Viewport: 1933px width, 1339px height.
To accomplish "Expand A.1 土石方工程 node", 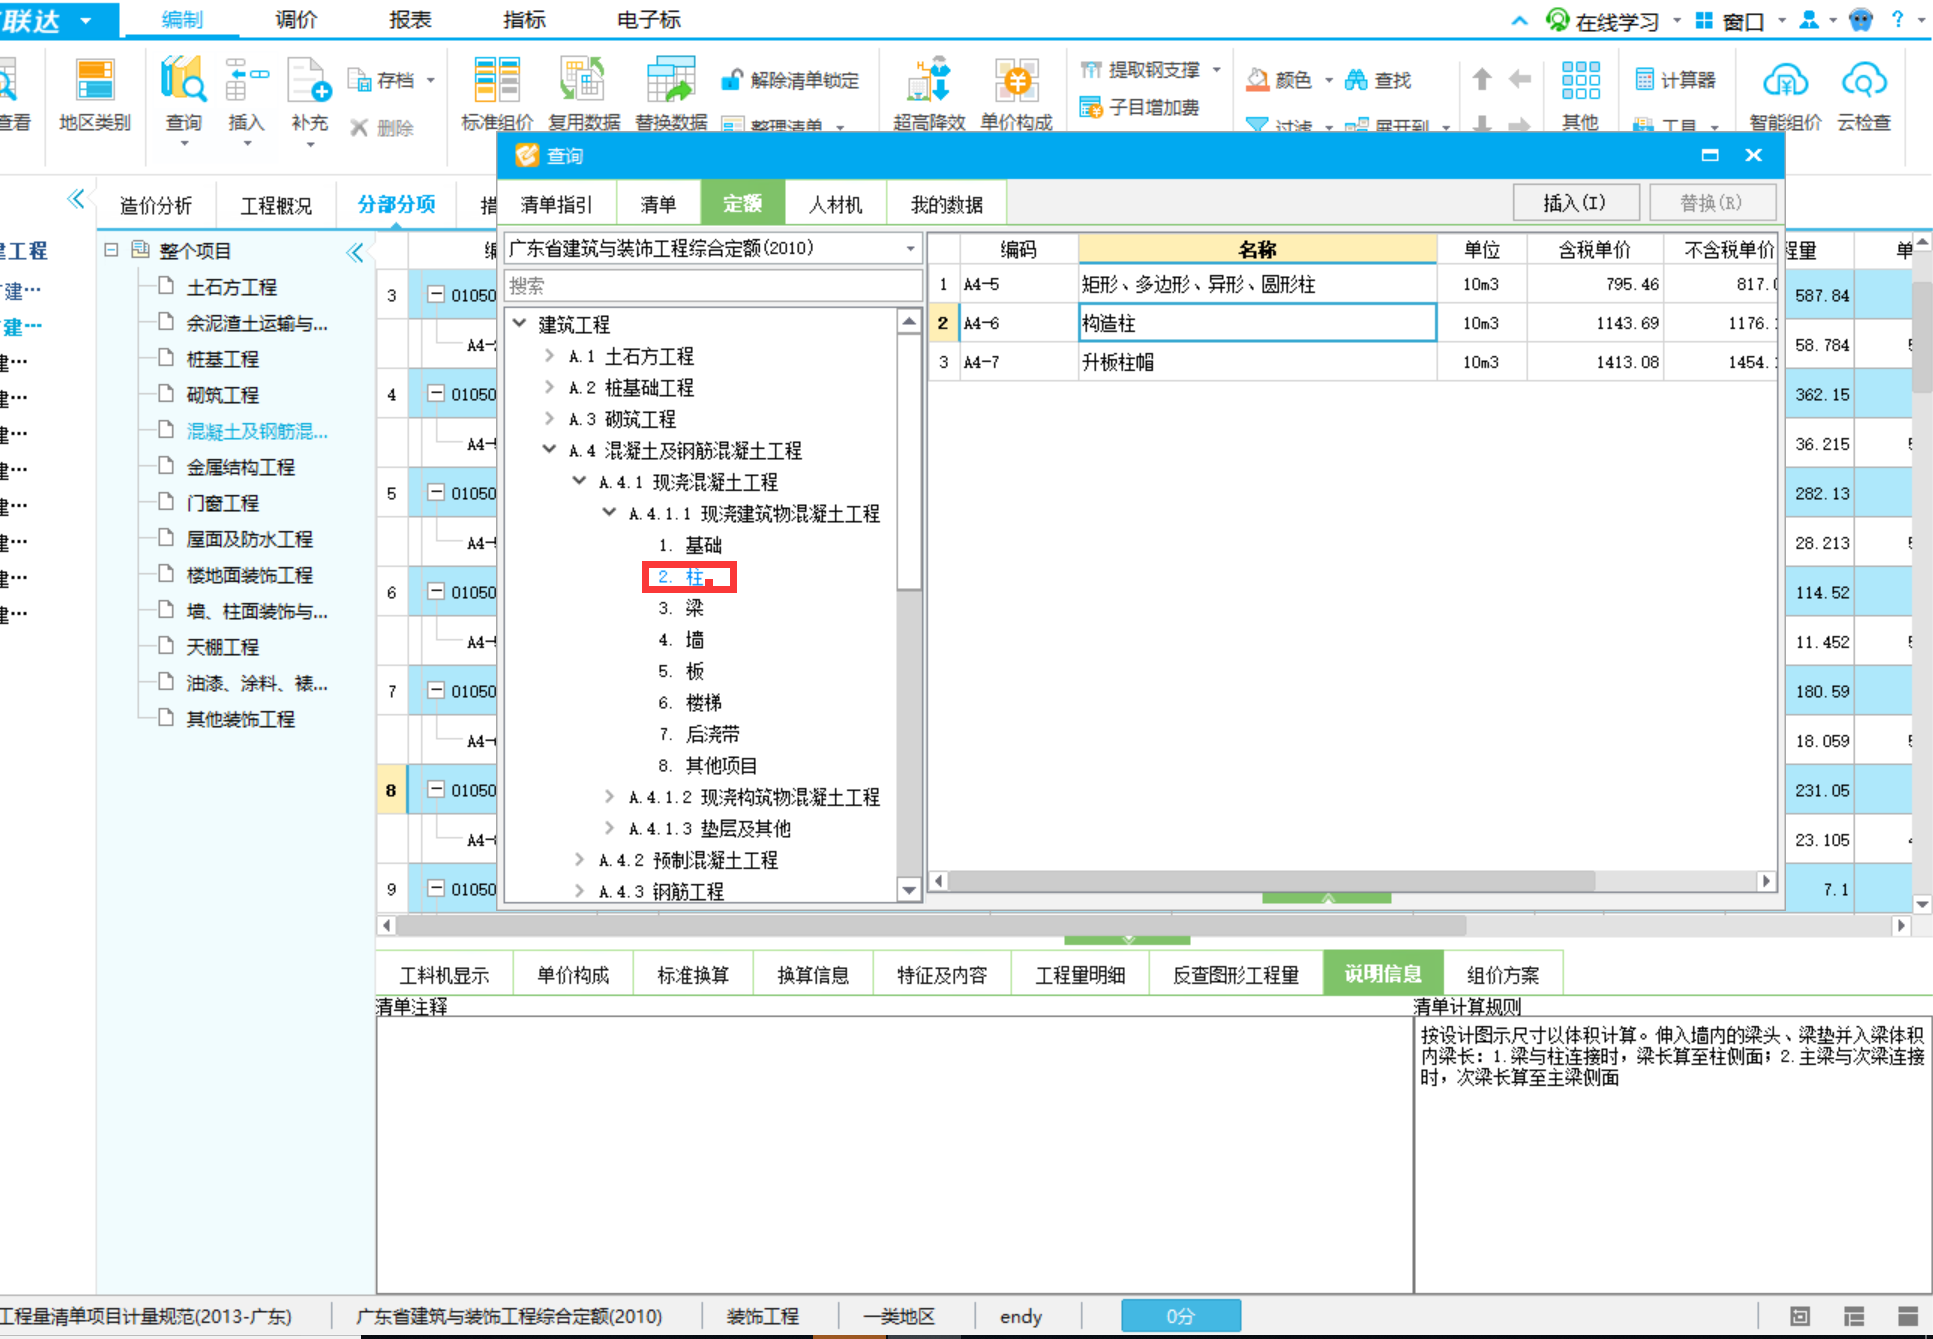I will click(x=549, y=355).
